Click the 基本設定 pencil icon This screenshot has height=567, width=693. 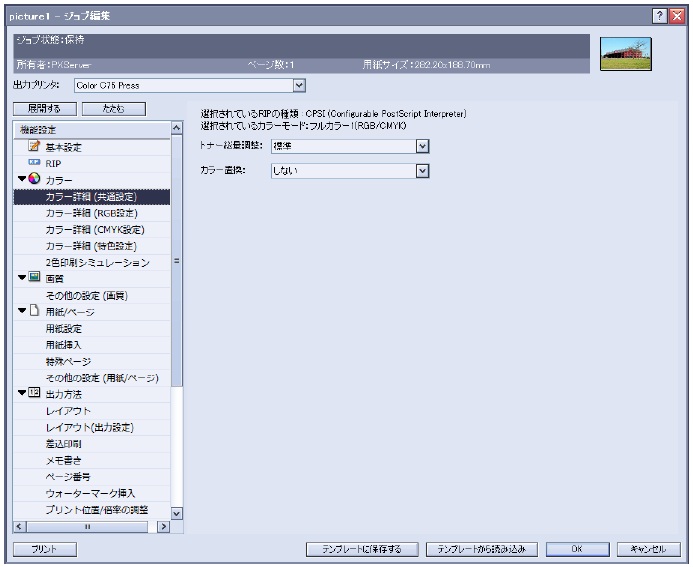click(x=33, y=147)
